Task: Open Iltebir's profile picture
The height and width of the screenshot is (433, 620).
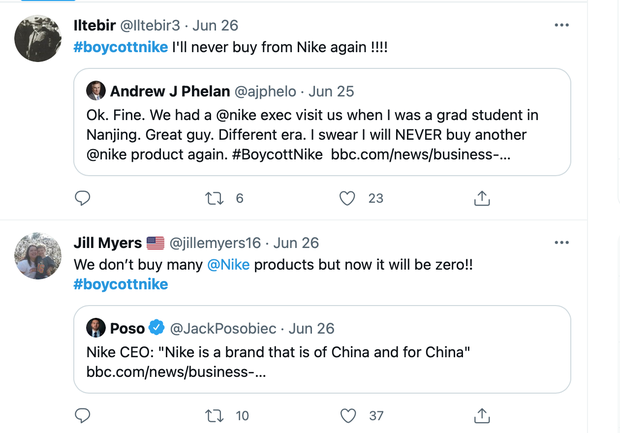Action: pyautogui.click(x=38, y=39)
